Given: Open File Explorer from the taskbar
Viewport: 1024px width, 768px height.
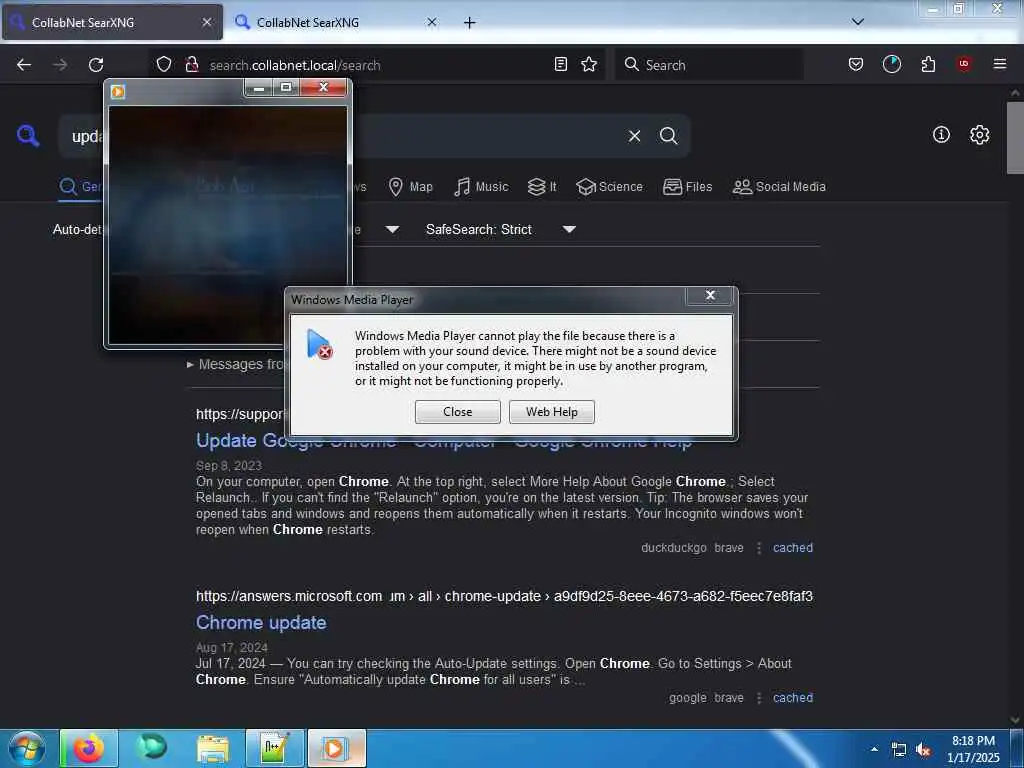Looking at the screenshot, I should pyautogui.click(x=213, y=748).
